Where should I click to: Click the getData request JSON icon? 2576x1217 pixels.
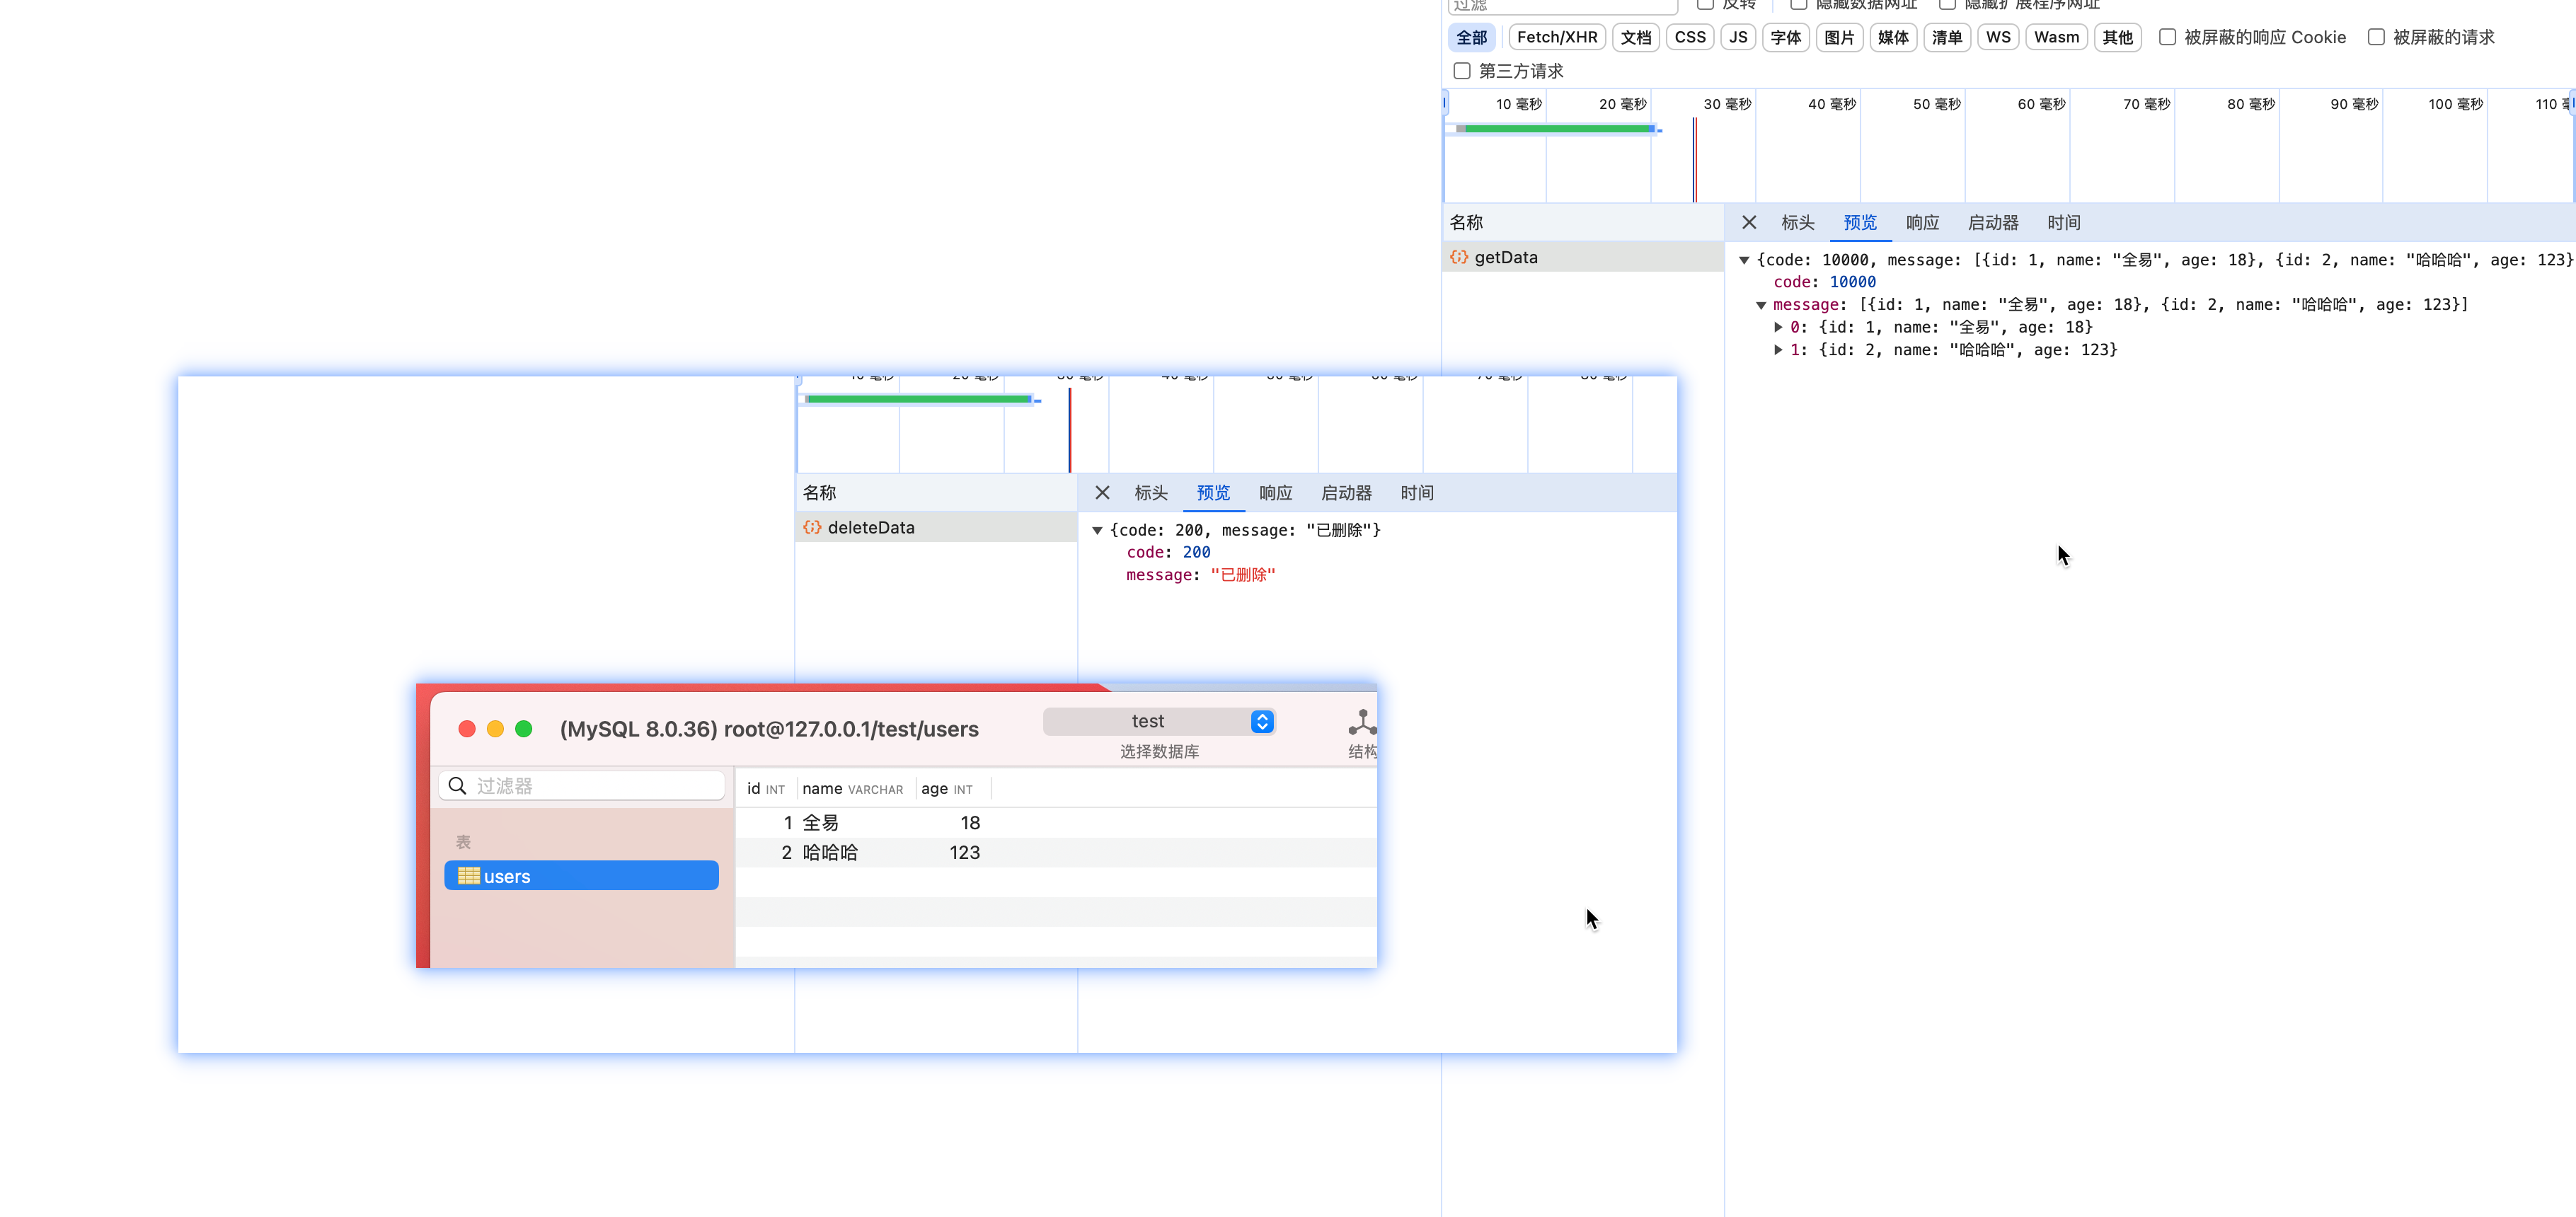[1459, 257]
